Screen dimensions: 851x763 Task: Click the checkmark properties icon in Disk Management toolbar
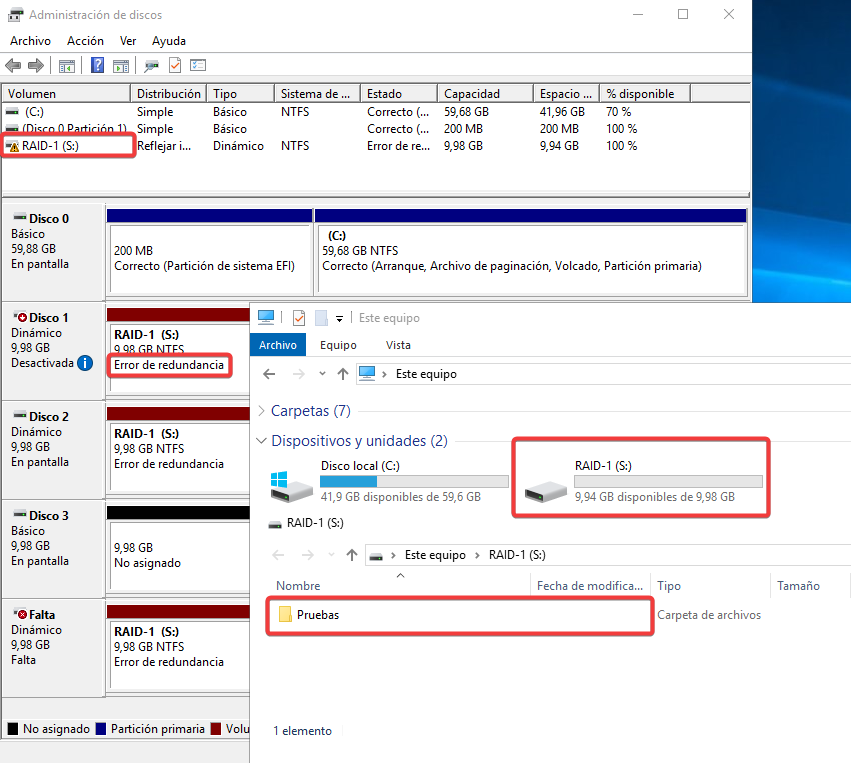tap(175, 66)
